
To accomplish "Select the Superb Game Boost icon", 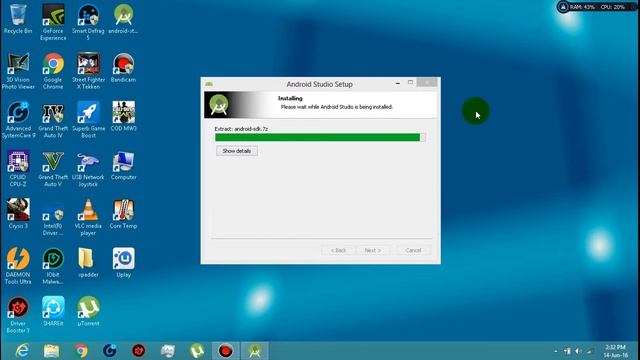I will click(88, 120).
